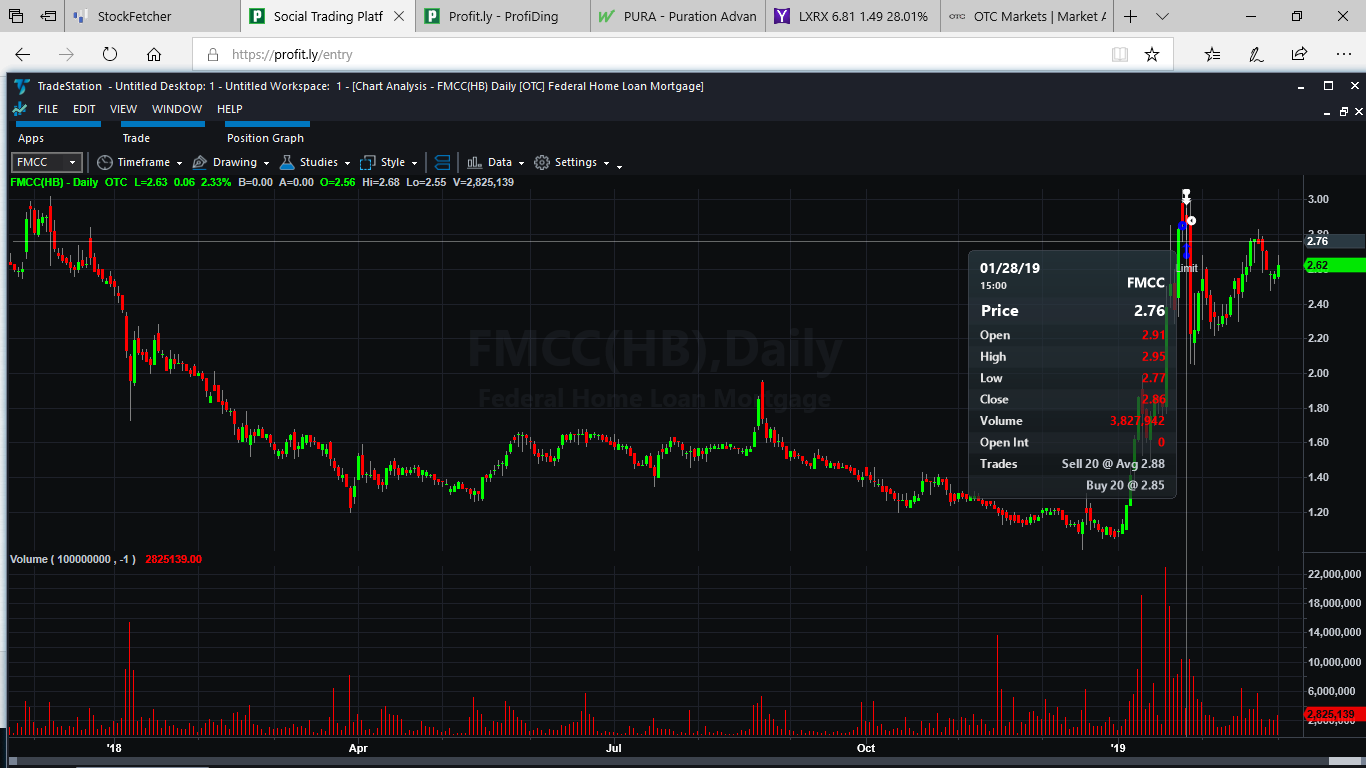The width and height of the screenshot is (1366, 768).
Task: Click the Data bar-chart icon
Action: coord(475,162)
